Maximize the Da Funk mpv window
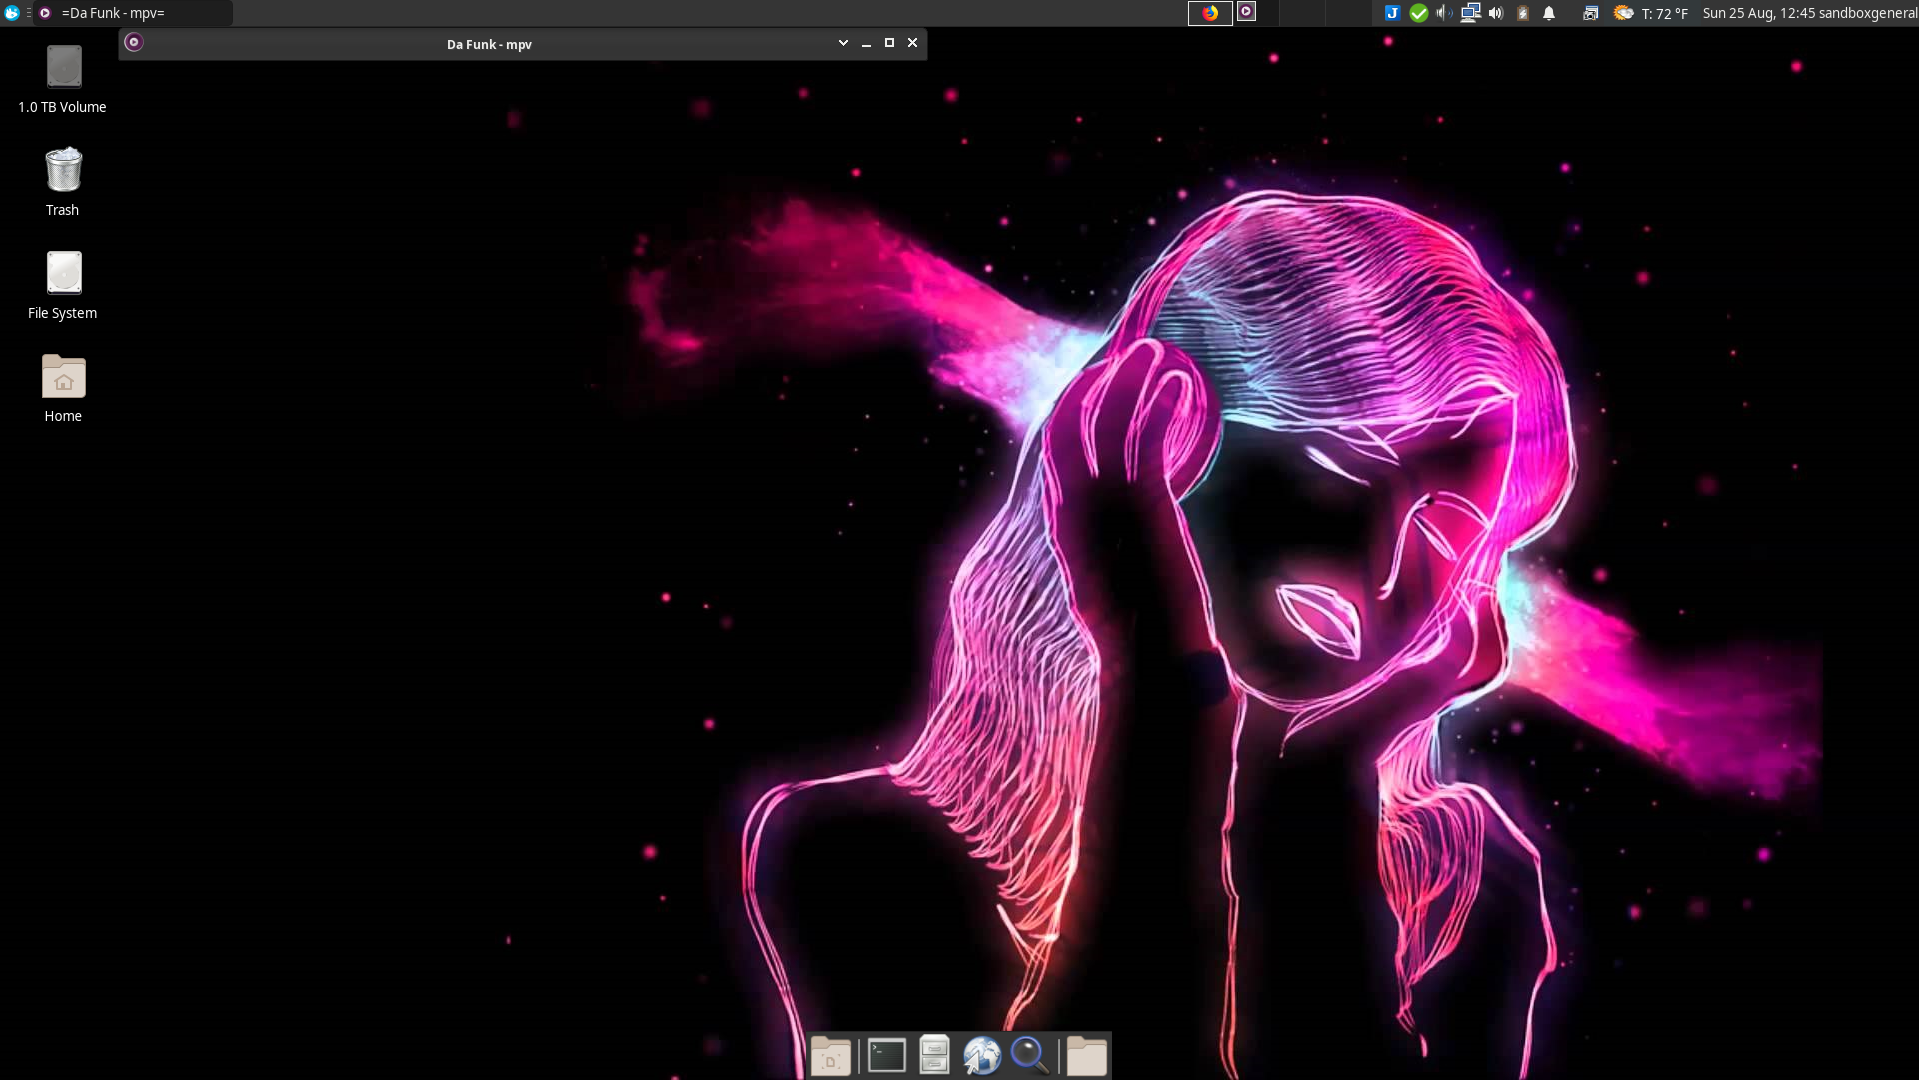The width and height of the screenshot is (1919, 1080). (889, 43)
